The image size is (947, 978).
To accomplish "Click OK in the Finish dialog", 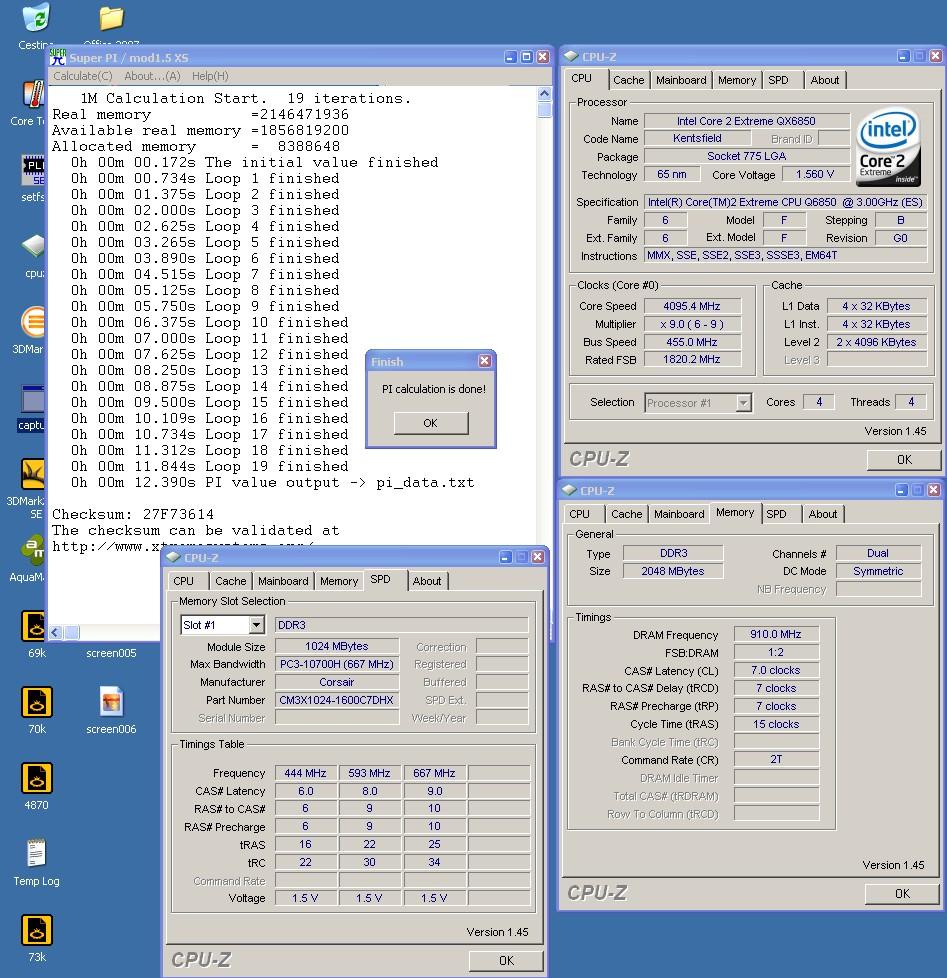I will point(430,423).
